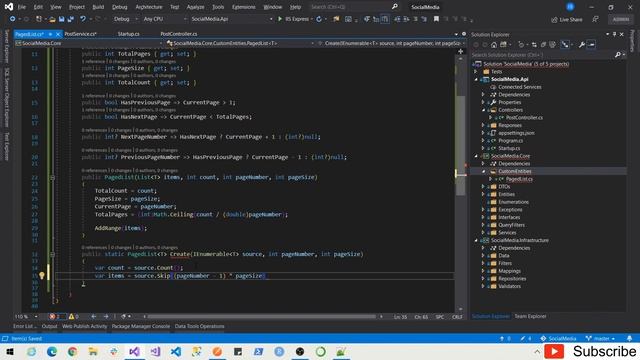Collapse the SocialMedia.Infrastructure project node
Screen dimensions: 640x360
476,240
